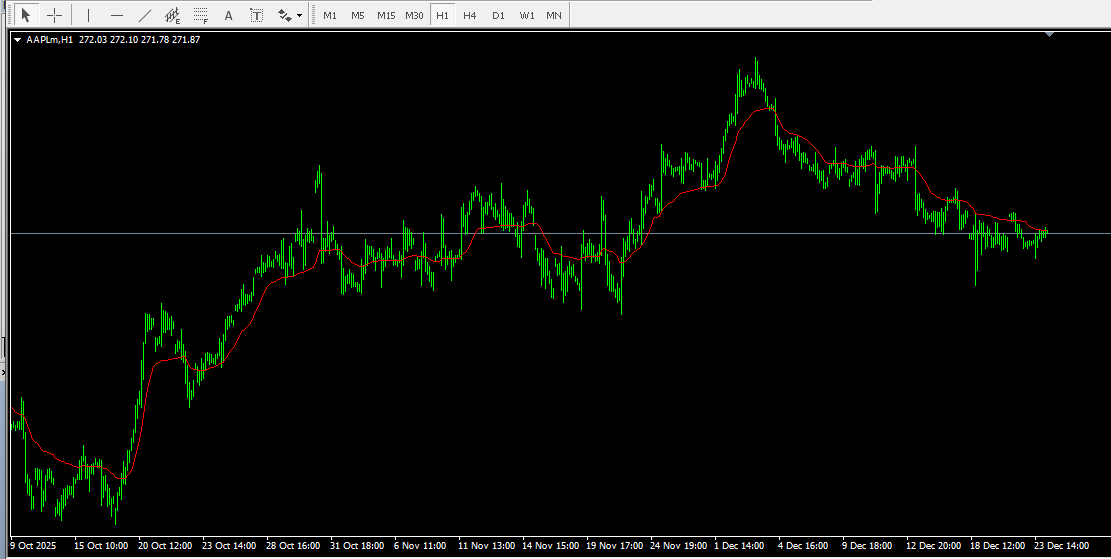Activate the crosshair tool
Image resolution: width=1111 pixels, height=559 pixels.
(55, 15)
